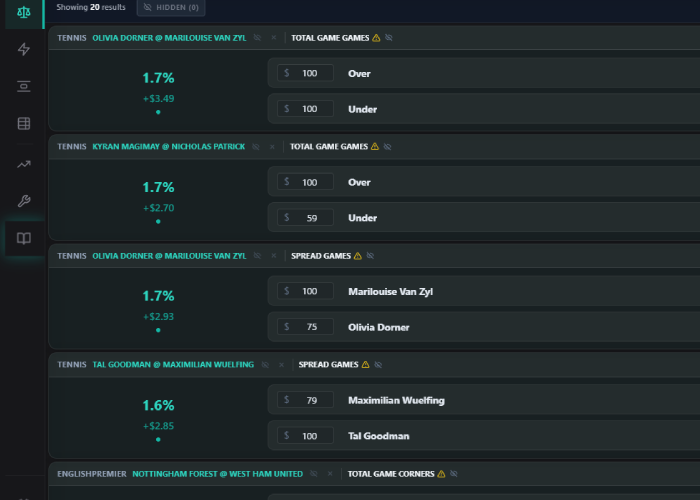Hide the Total Game Corners market

454,474
